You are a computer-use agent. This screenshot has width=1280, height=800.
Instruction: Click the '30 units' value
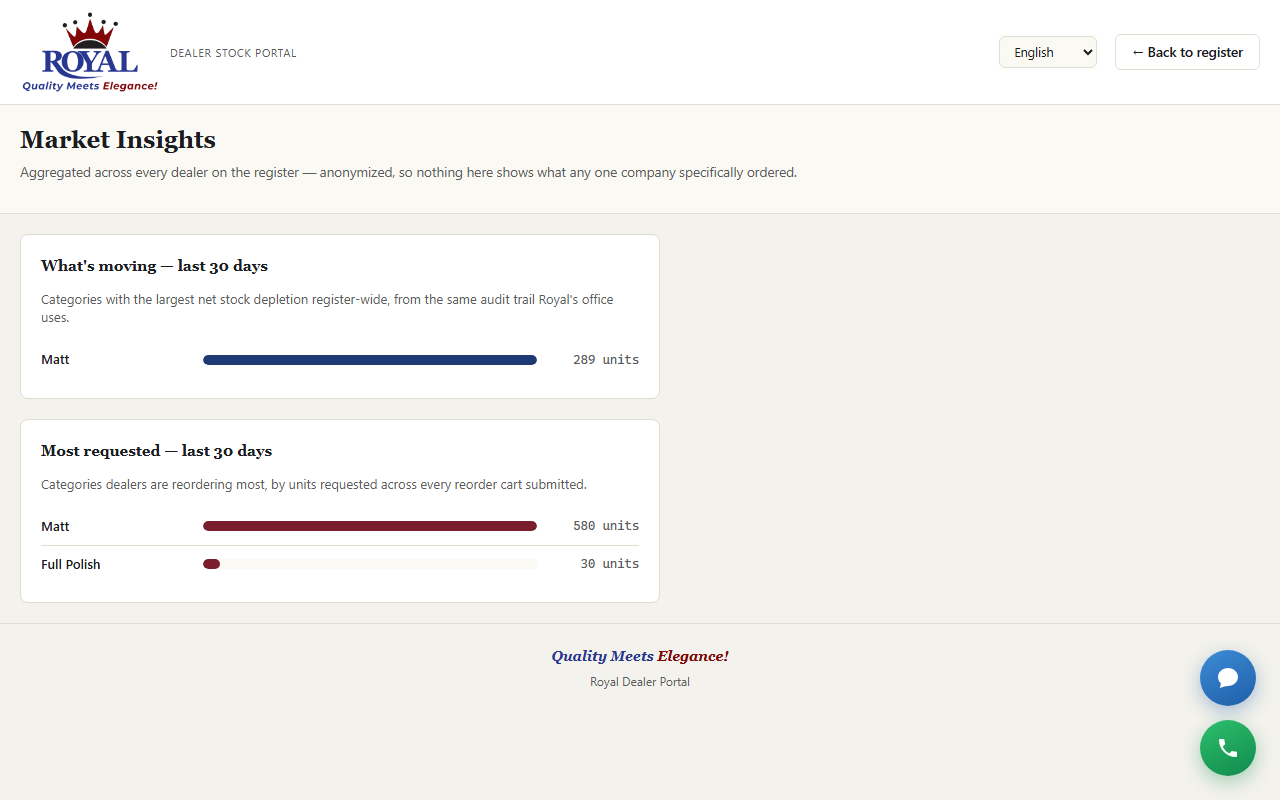[610, 564]
